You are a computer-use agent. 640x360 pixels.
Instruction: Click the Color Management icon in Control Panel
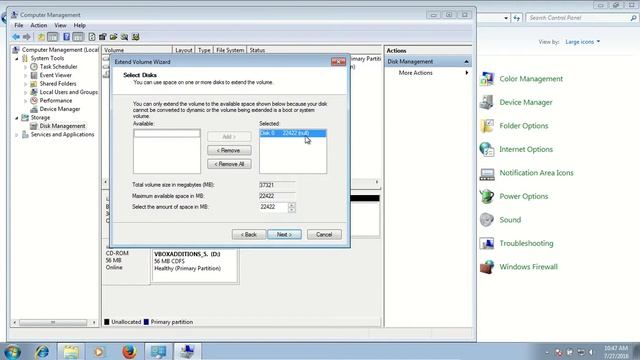[487, 79]
